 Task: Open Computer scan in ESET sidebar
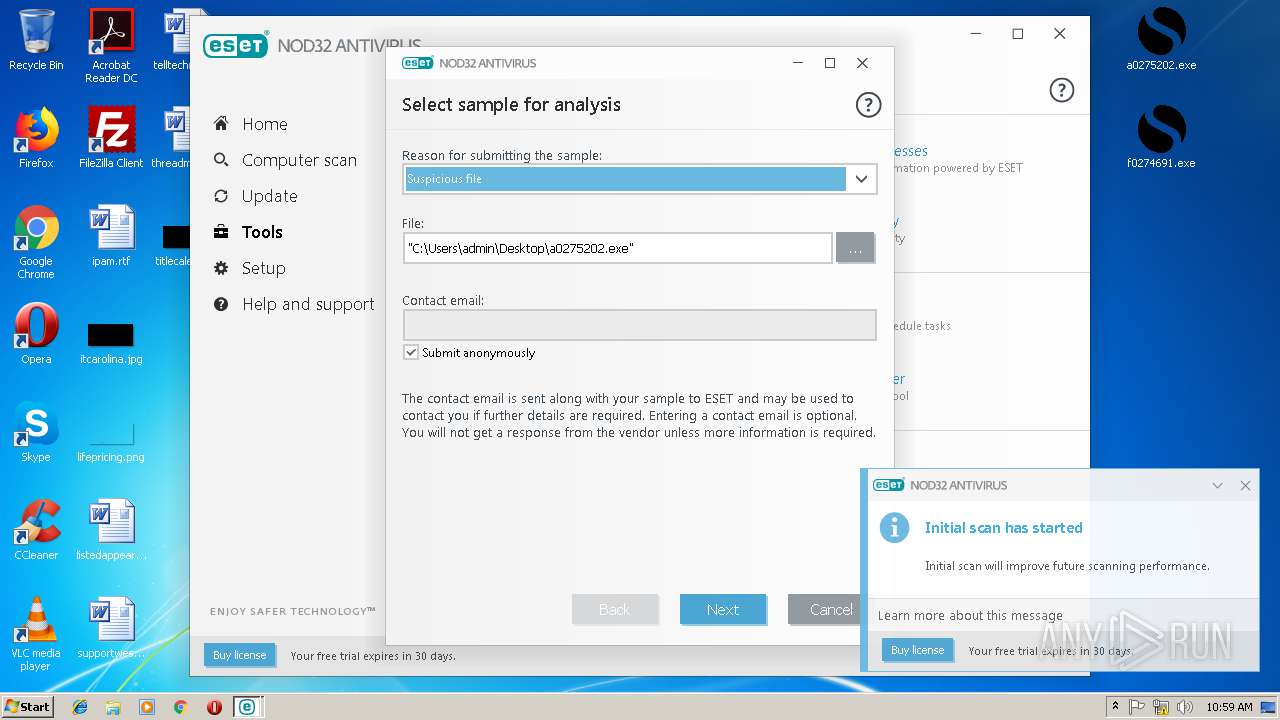(299, 160)
